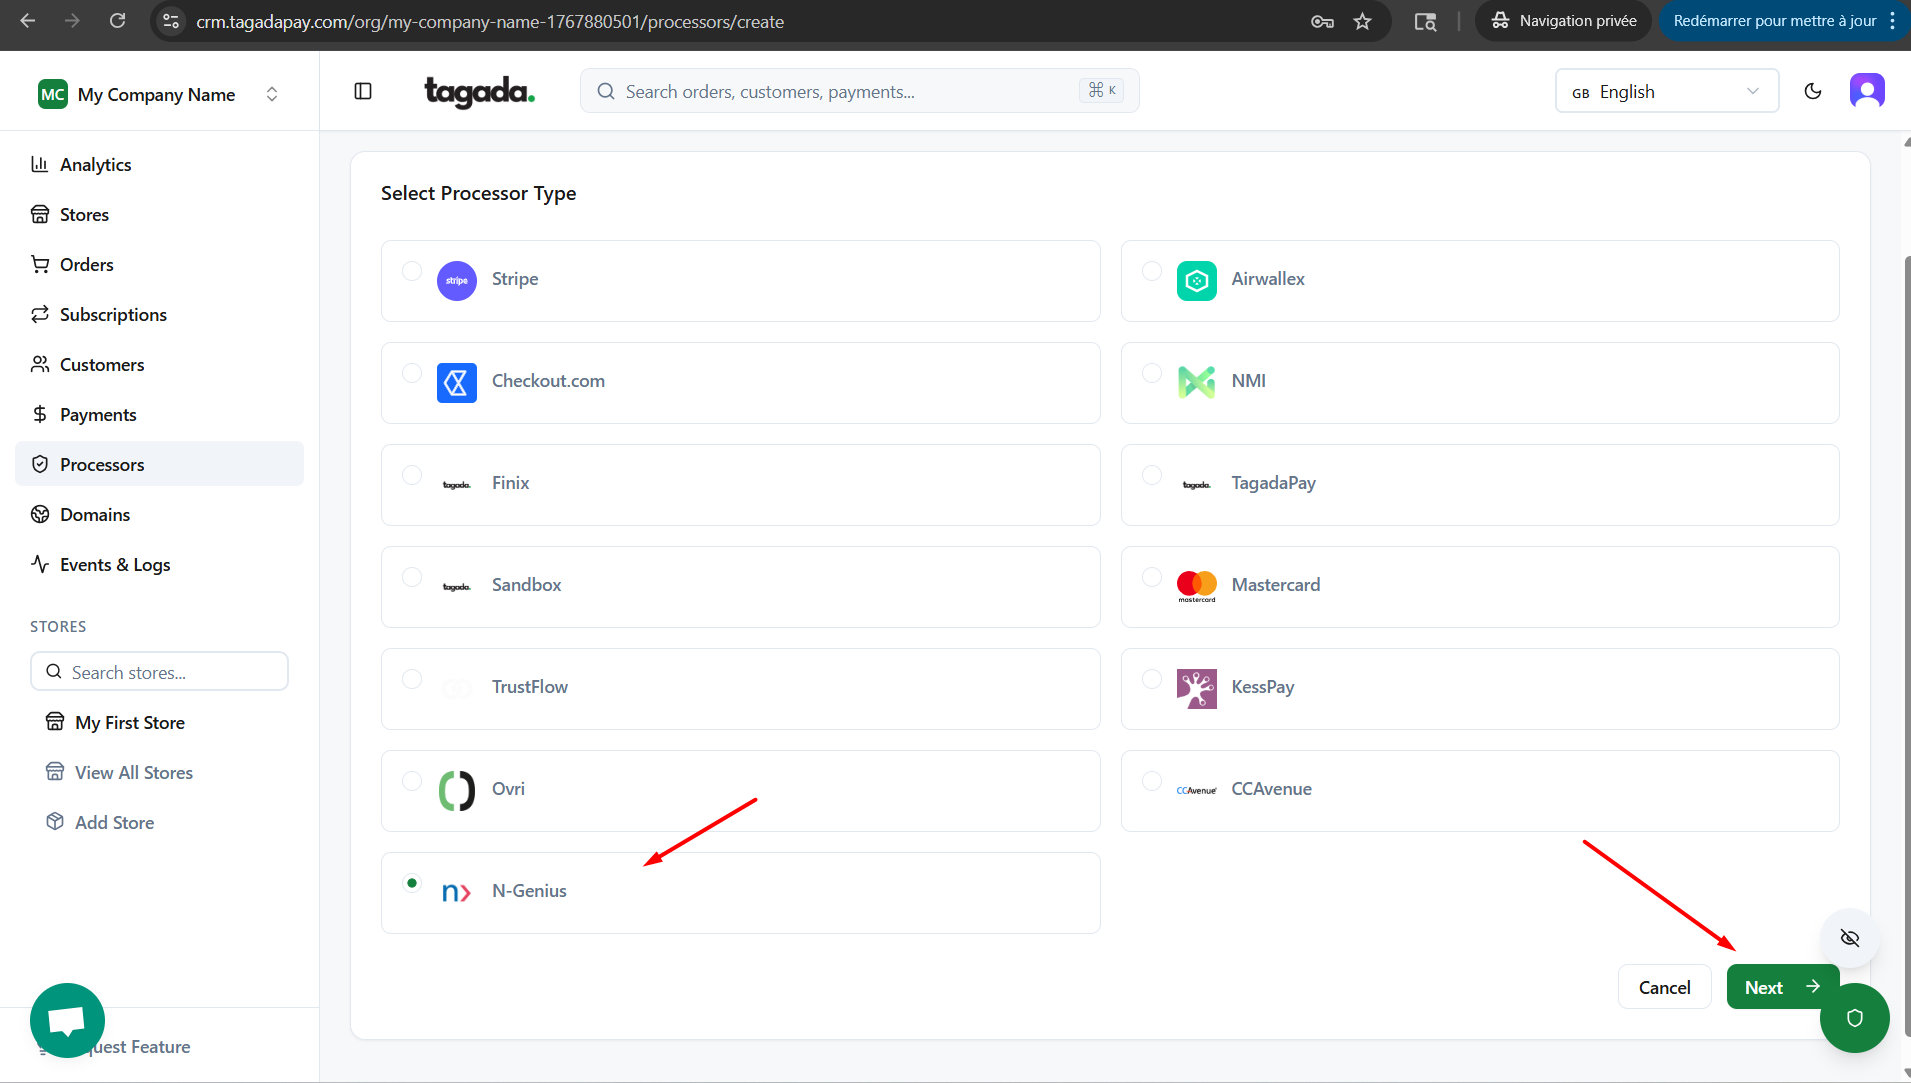This screenshot has height=1083, width=1911.
Task: Bookmark this page with the star icon
Action: (x=1362, y=21)
